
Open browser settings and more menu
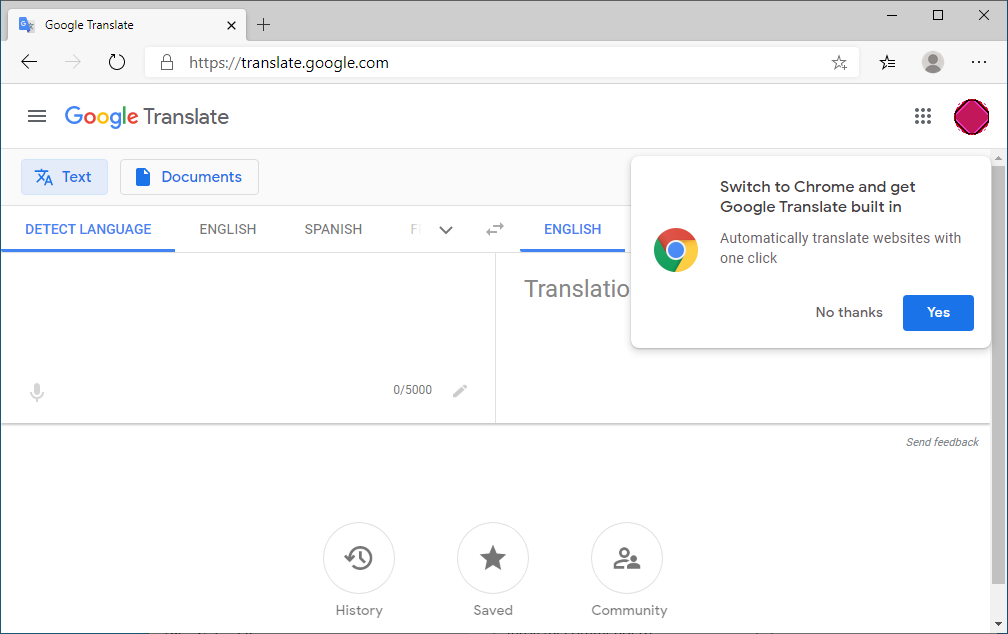(978, 62)
